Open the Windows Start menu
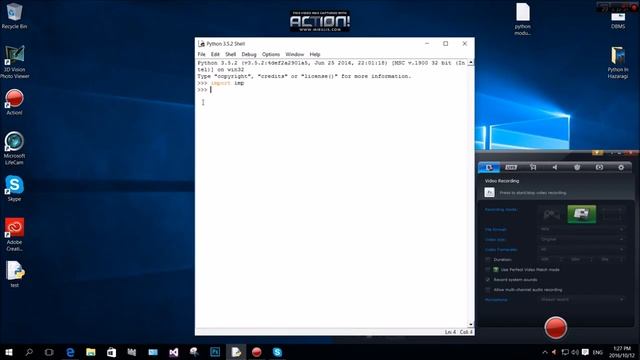Screen dimensions: 640x360 9,352
